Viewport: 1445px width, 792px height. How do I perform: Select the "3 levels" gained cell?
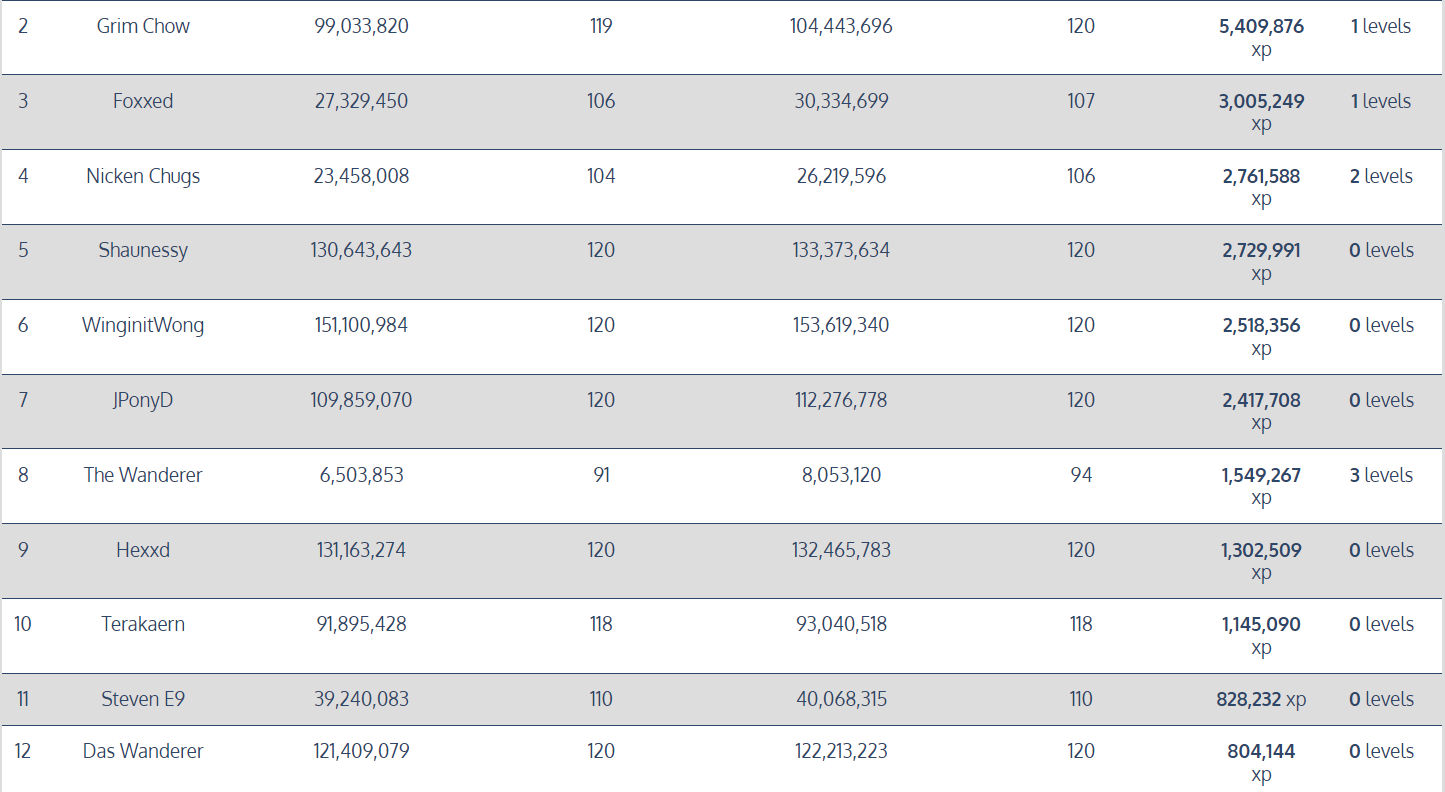click(x=1381, y=475)
